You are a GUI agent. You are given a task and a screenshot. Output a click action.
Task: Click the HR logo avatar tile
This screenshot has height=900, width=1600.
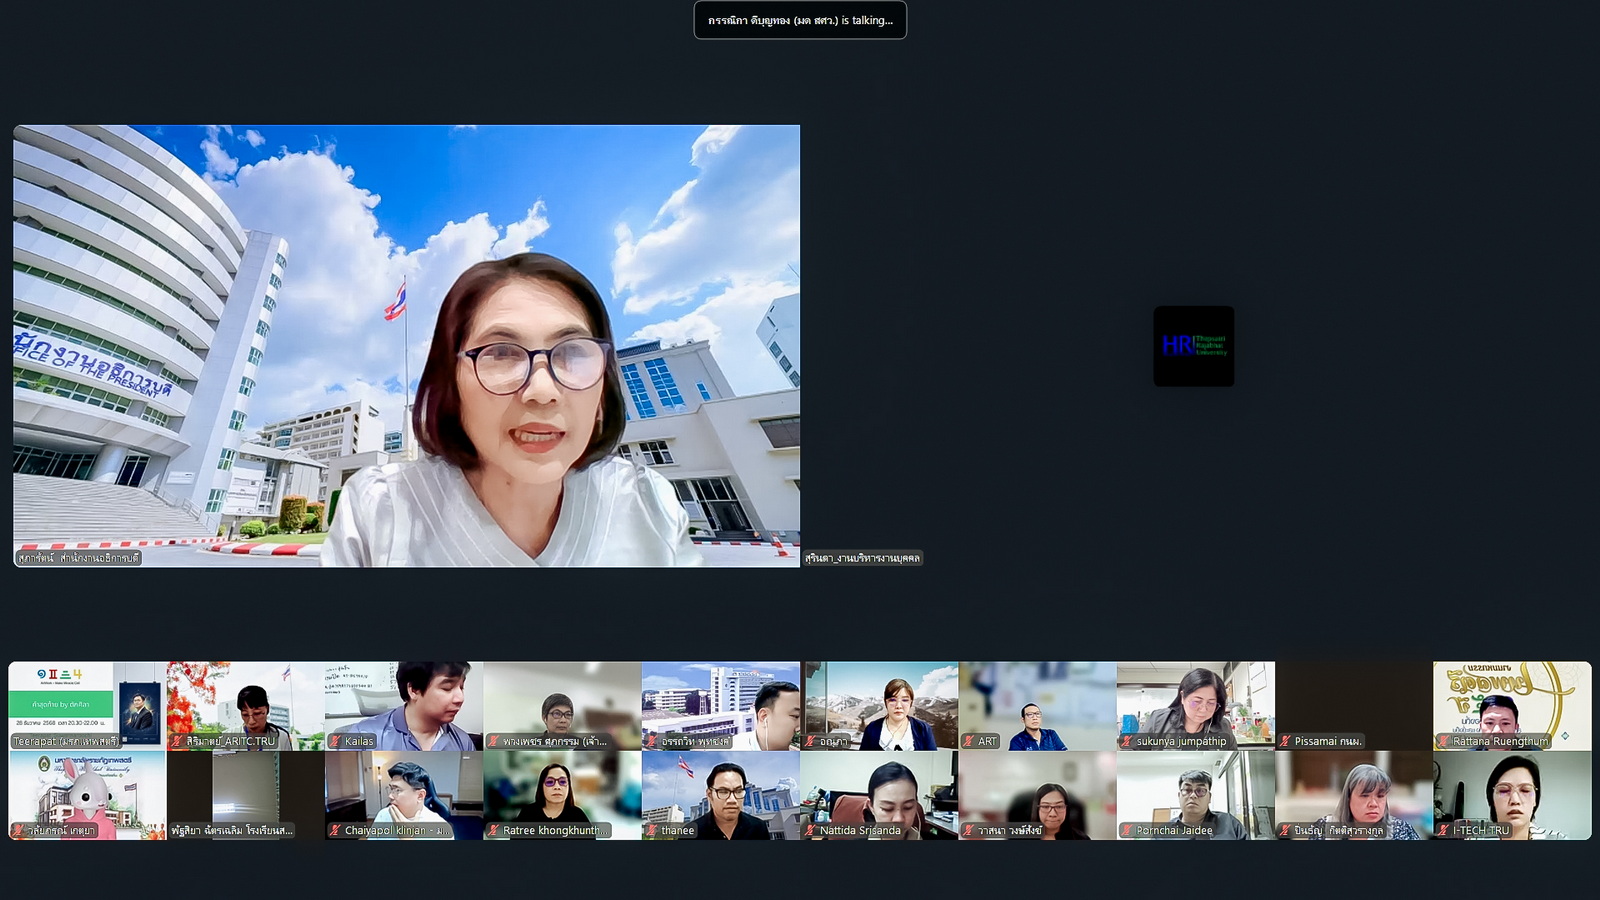[x=1193, y=346]
